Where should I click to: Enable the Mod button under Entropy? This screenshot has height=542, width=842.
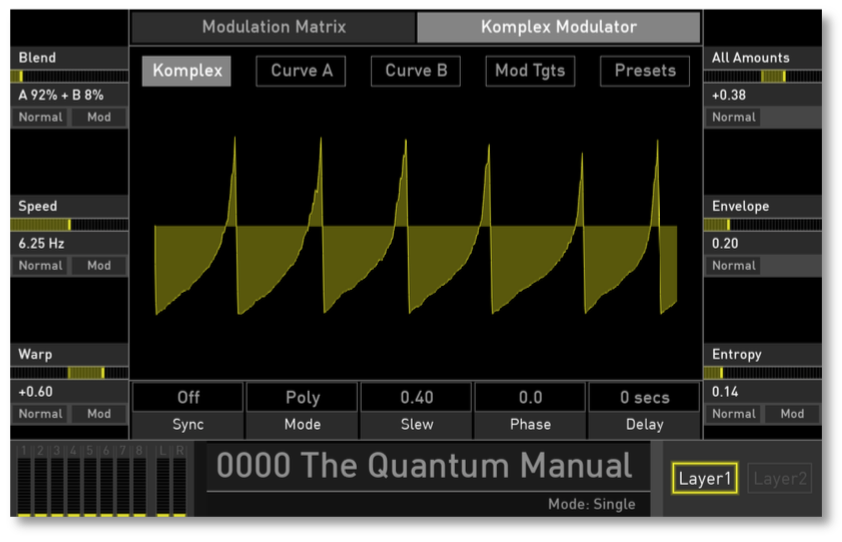pyautogui.click(x=792, y=414)
